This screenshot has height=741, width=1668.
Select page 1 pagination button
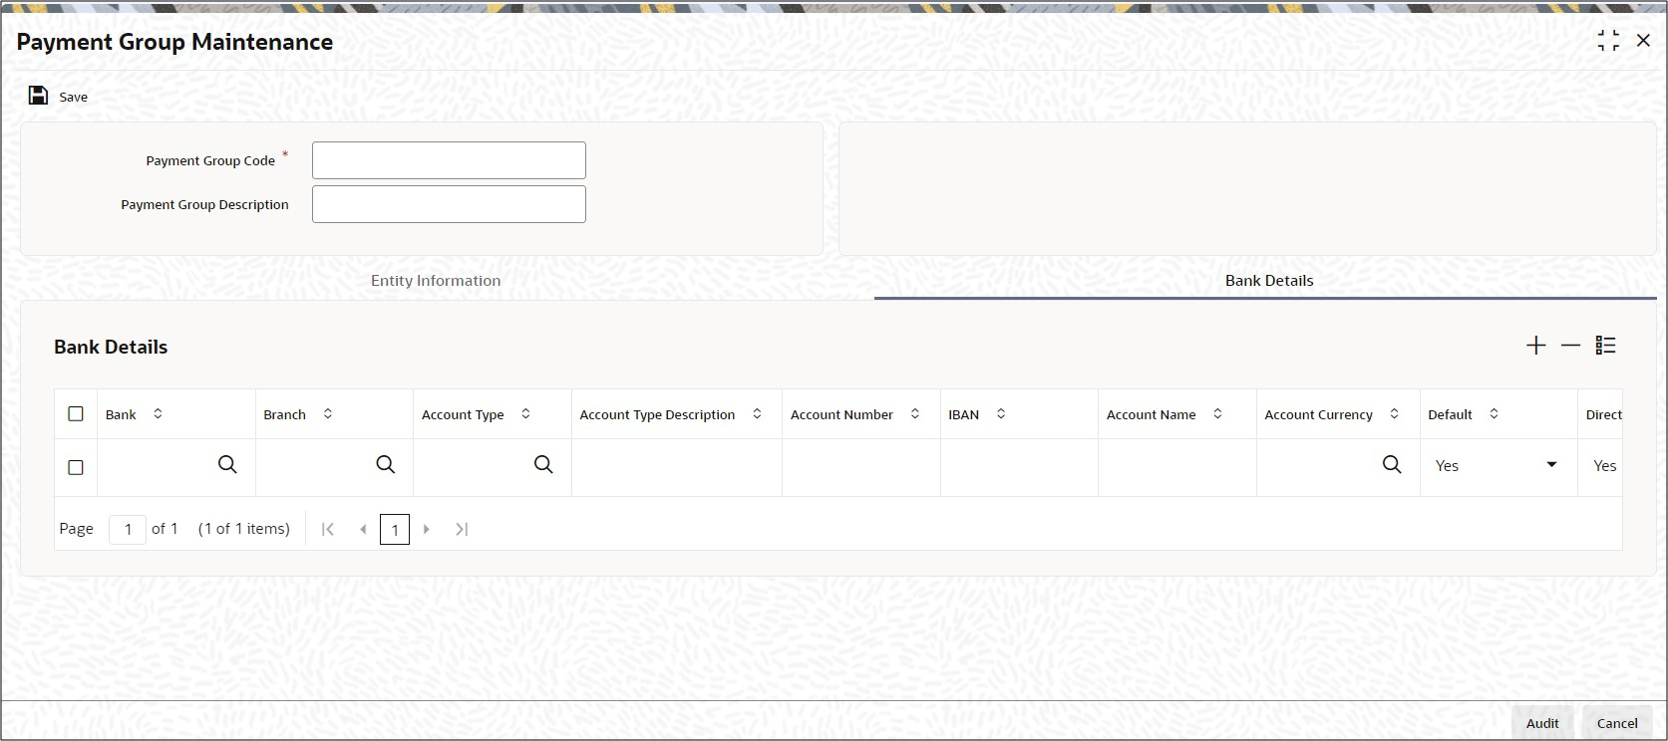click(395, 530)
